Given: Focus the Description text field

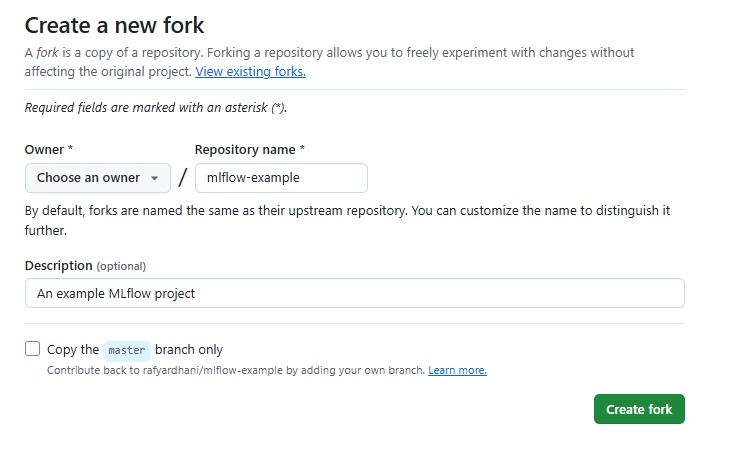Looking at the screenshot, I should point(354,293).
